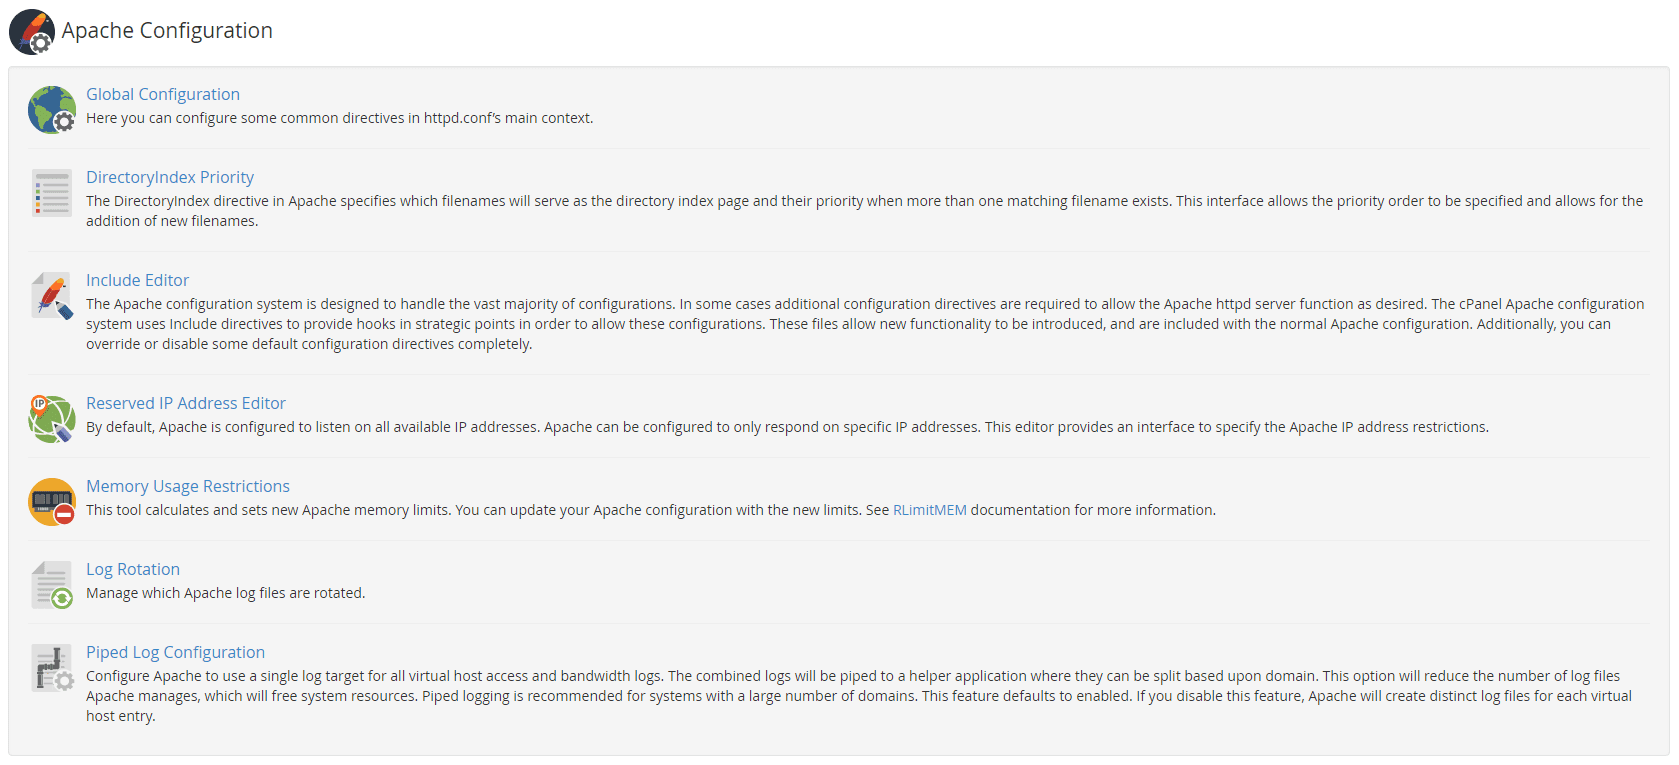Click the Log Rotation document icon
This screenshot has height=765, width=1679.
pos(52,585)
